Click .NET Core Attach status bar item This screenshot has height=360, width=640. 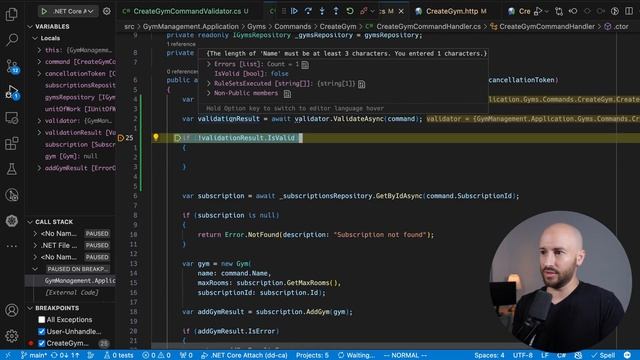pos(244,355)
